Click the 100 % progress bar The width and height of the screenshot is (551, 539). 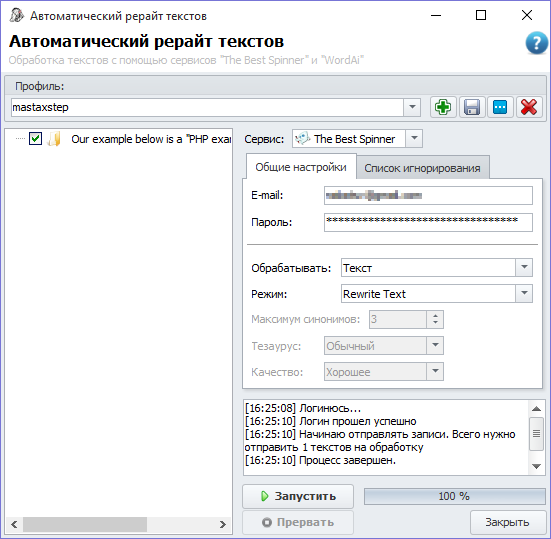(x=454, y=496)
